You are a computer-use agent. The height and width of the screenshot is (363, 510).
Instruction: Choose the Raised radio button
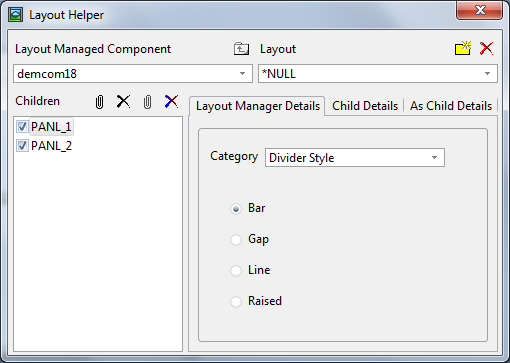[236, 301]
